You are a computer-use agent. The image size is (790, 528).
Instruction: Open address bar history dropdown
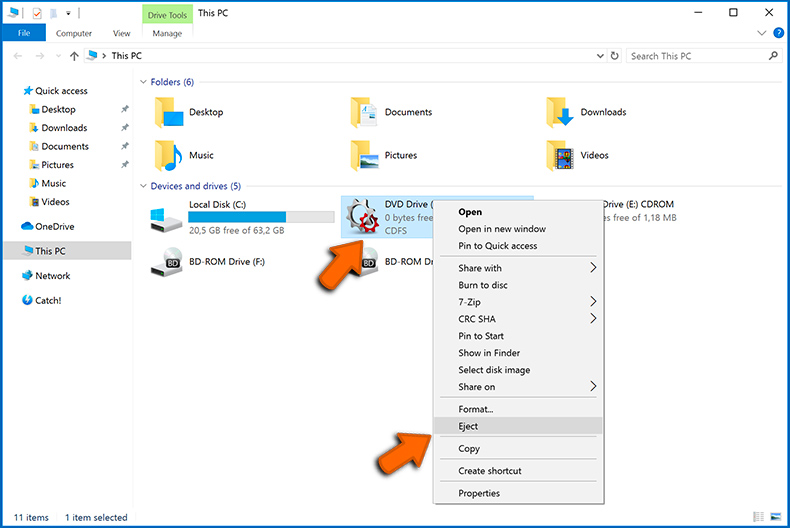click(600, 55)
